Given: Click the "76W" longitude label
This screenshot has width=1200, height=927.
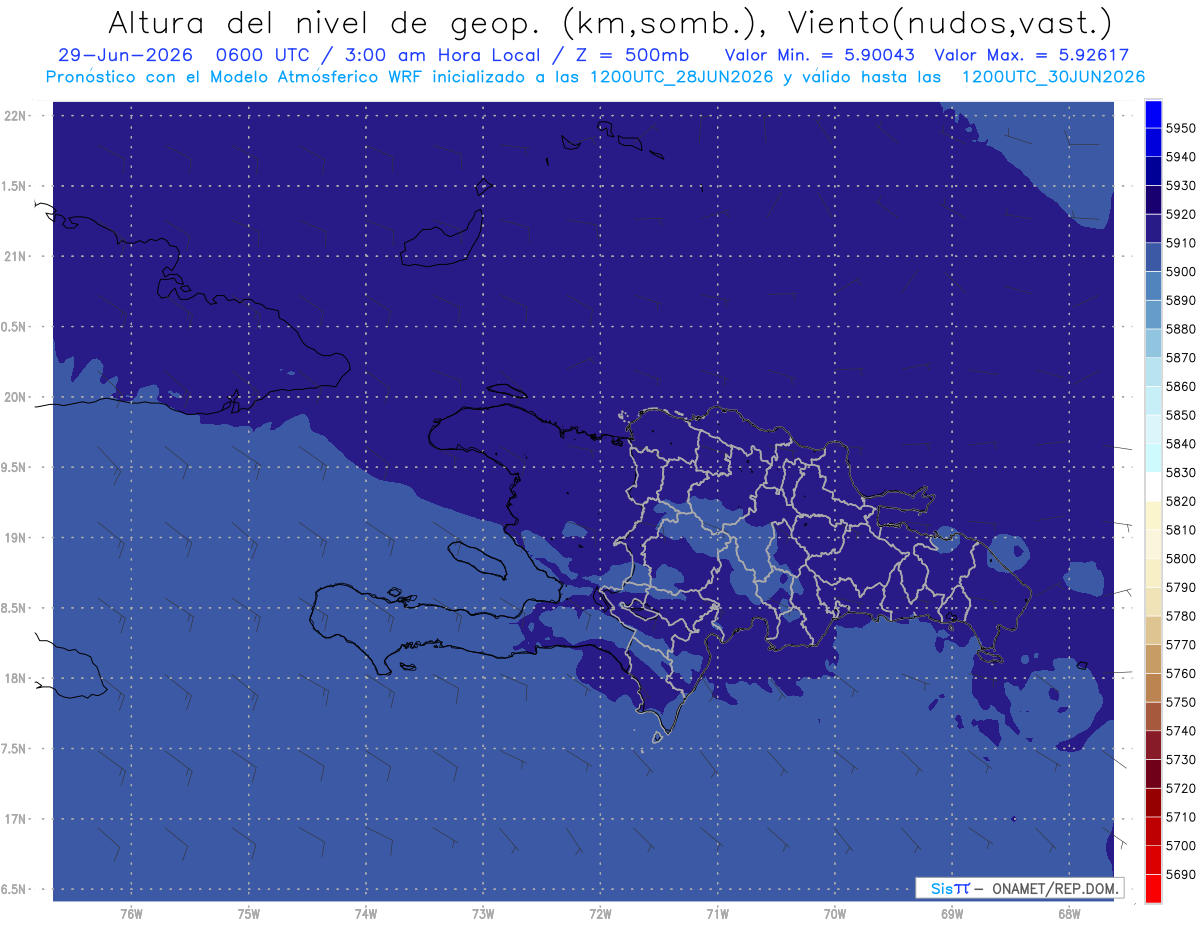Looking at the screenshot, I should tap(131, 914).
